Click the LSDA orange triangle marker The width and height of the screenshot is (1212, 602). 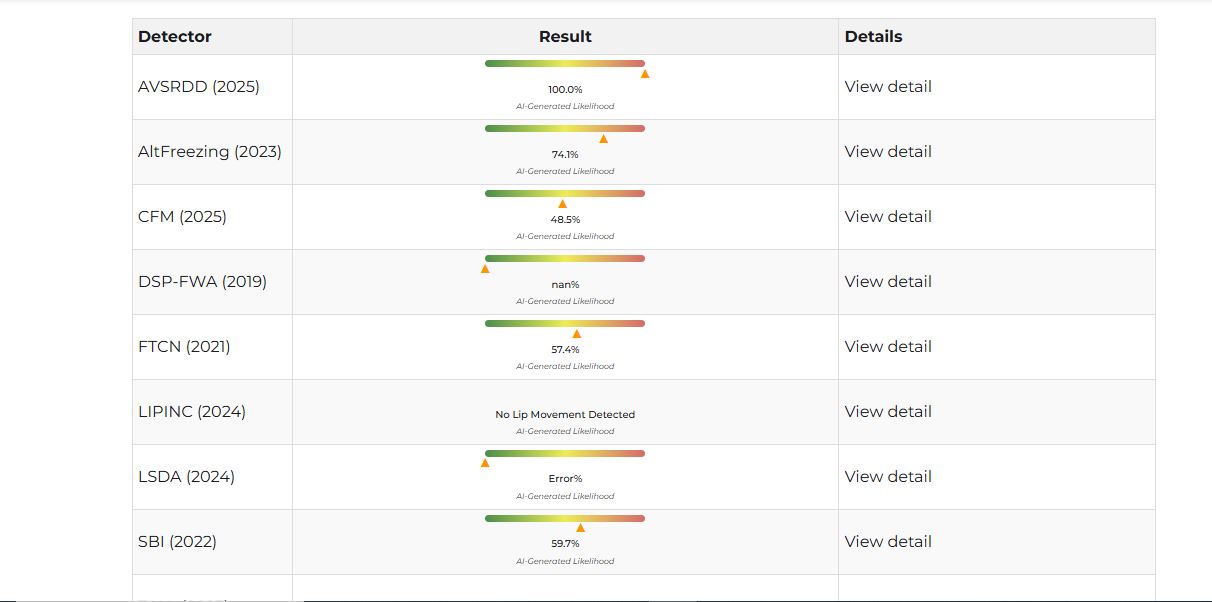tap(485, 463)
